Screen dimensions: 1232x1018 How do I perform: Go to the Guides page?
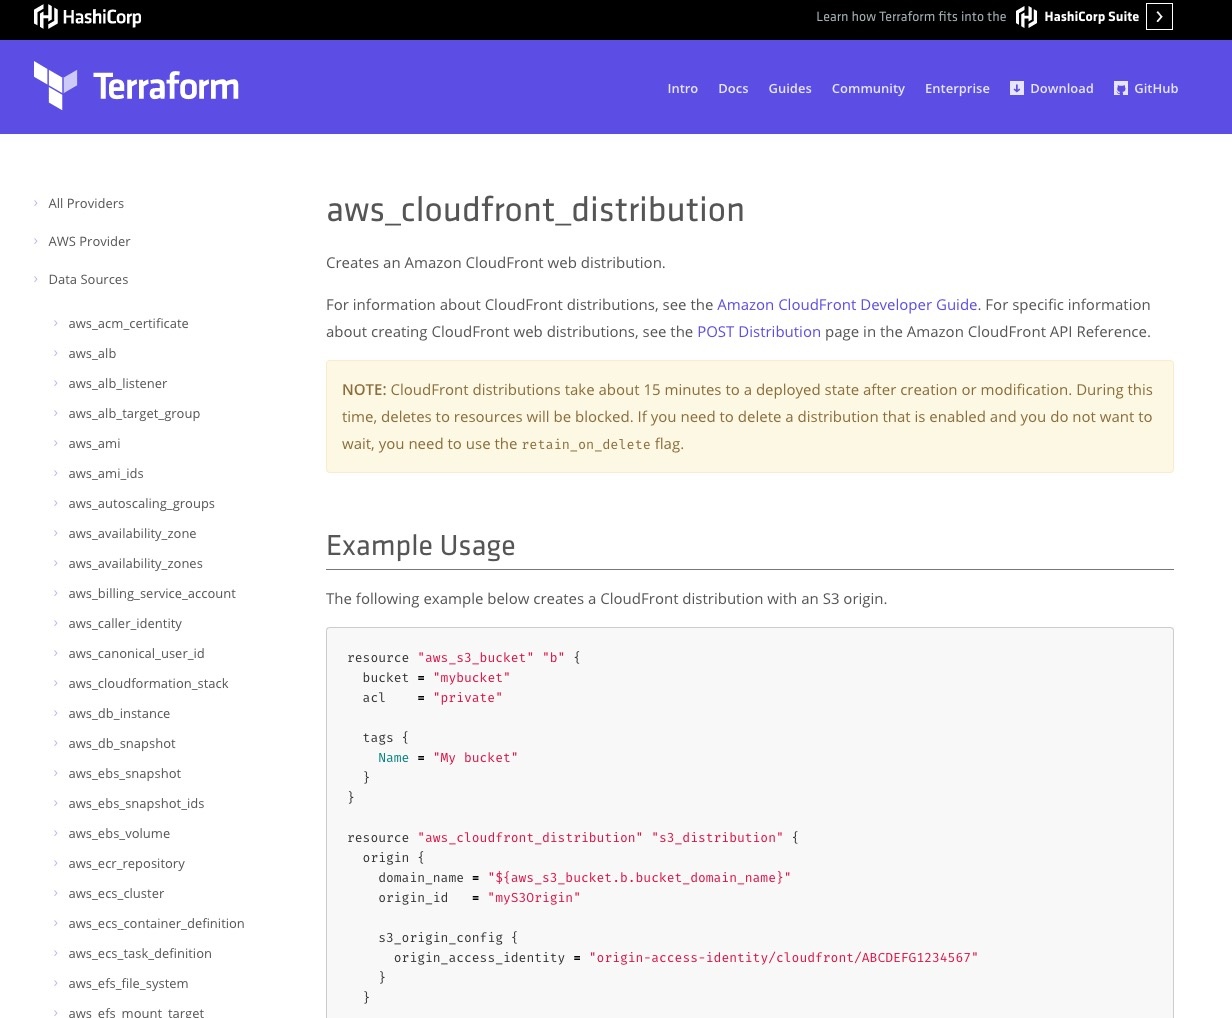789,88
